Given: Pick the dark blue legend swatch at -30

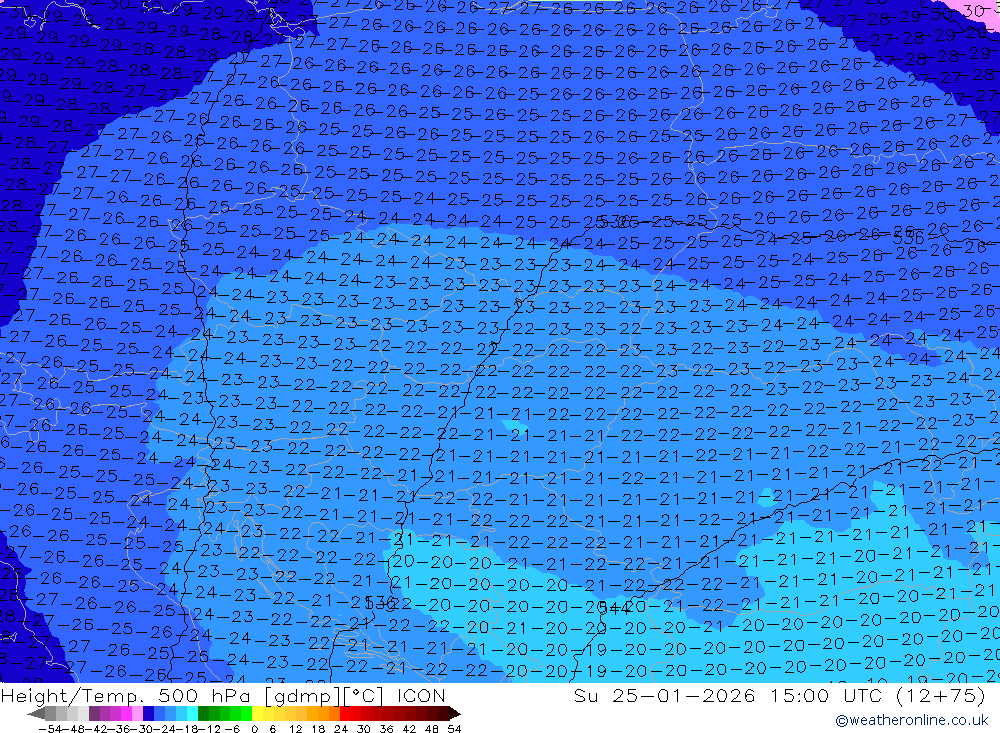Looking at the screenshot, I should [x=148, y=713].
